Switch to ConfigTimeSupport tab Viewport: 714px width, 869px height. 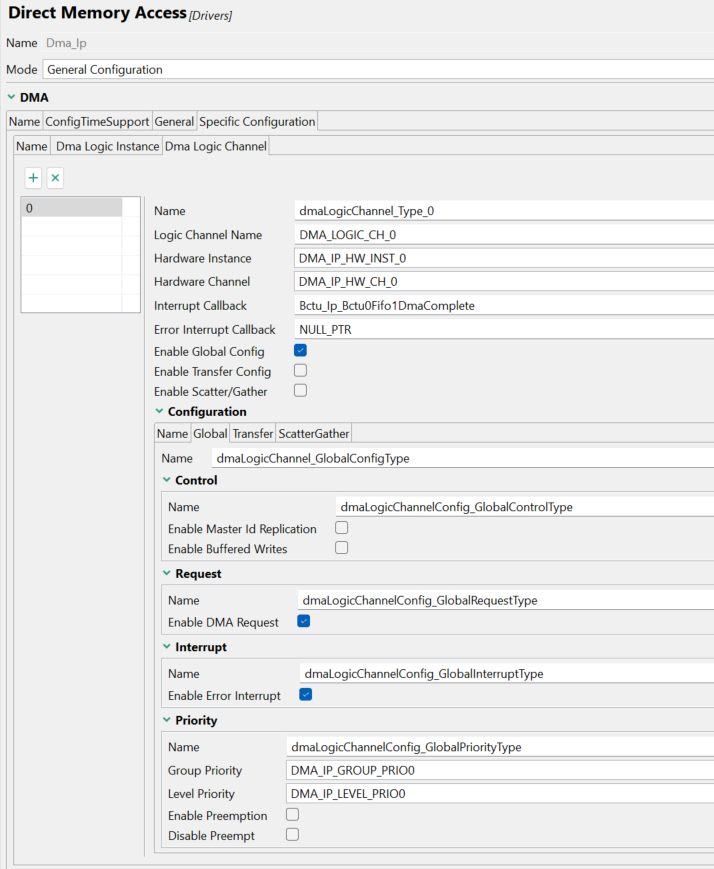pos(97,121)
